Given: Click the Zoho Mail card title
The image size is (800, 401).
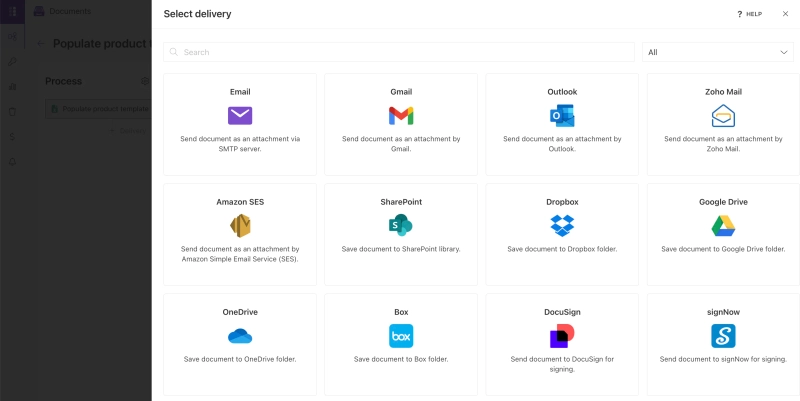Looking at the screenshot, I should (x=723, y=92).
